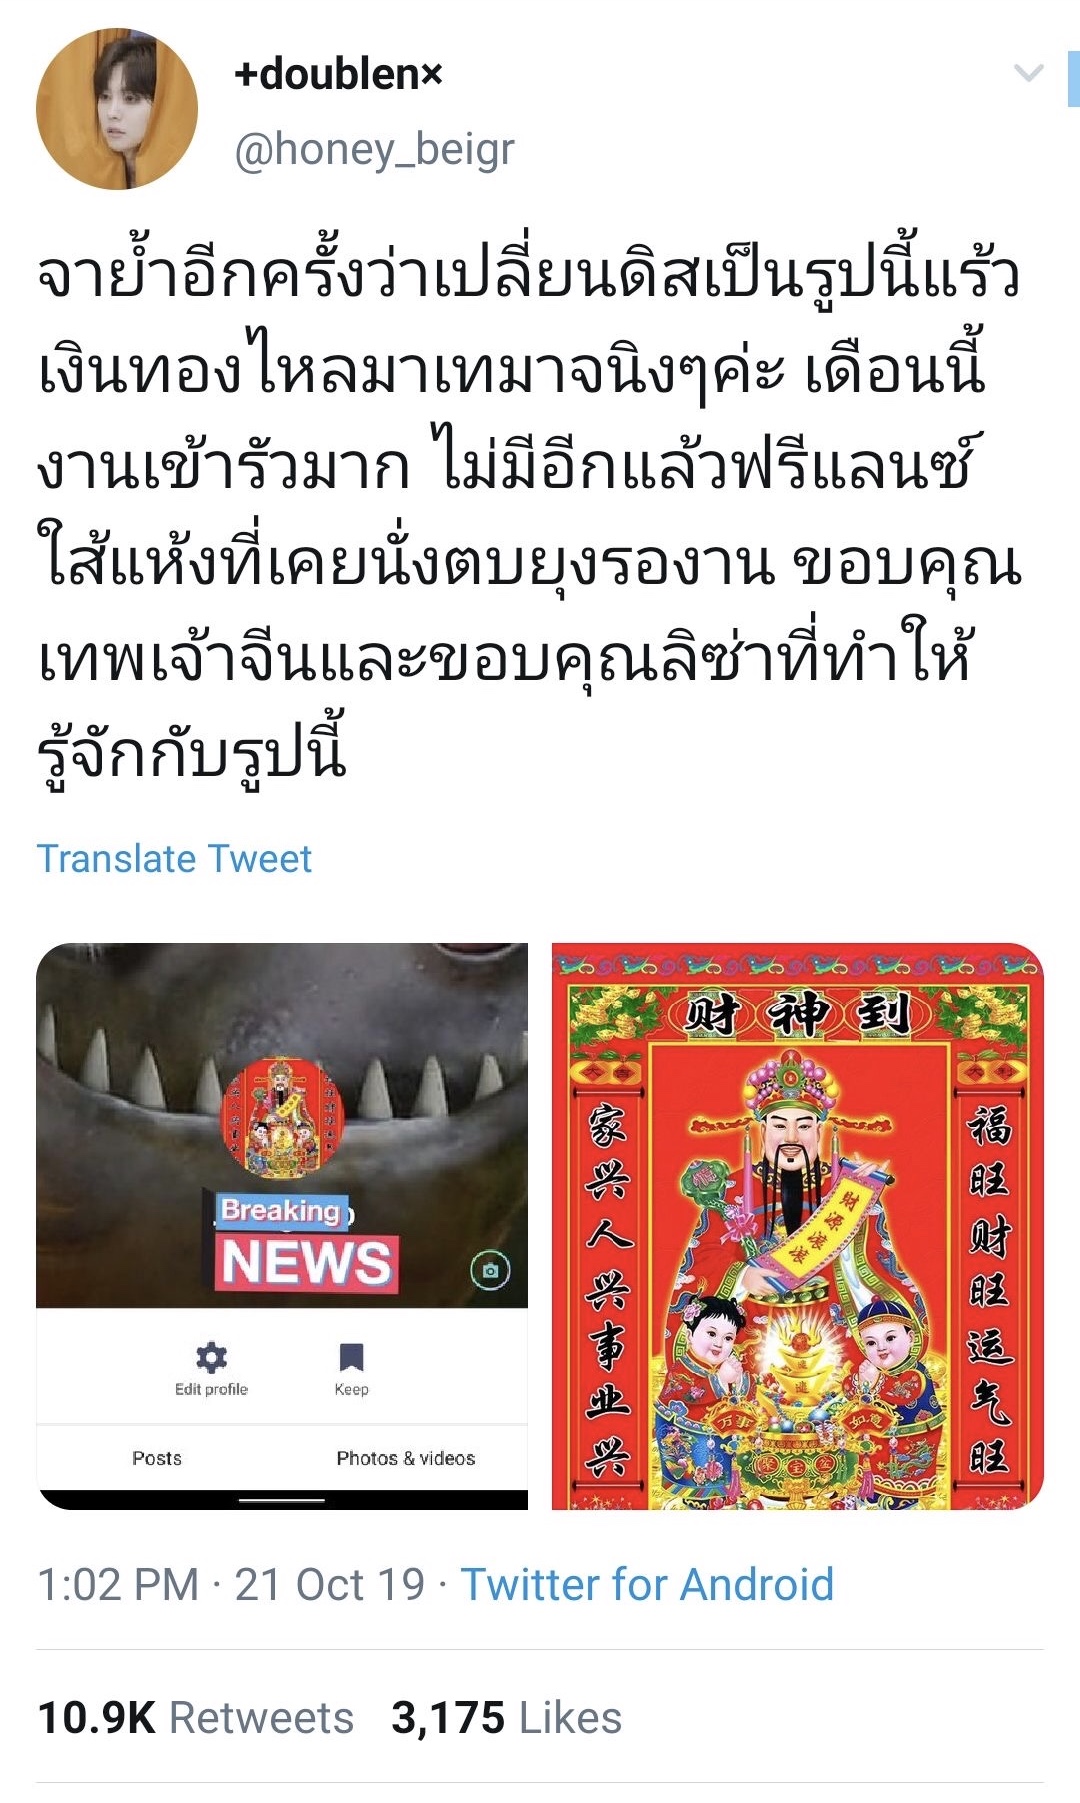Screen dimensions: 1080x1803
Task: Click the Edit profile label
Action: click(x=211, y=1389)
